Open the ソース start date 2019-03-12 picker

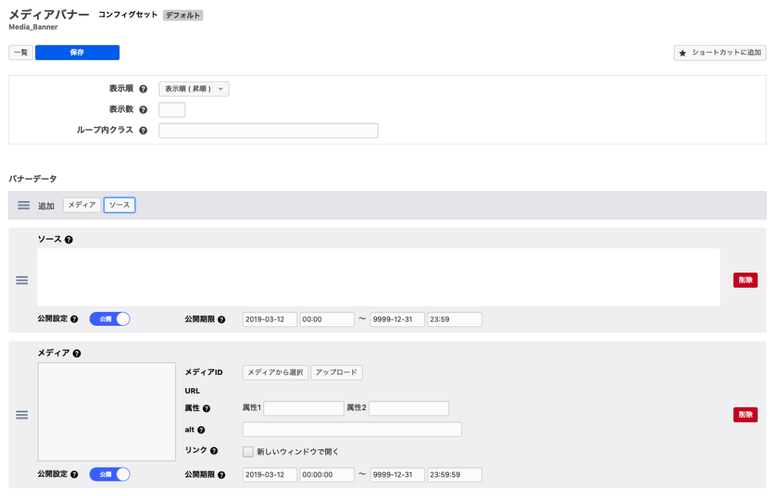[269, 320]
